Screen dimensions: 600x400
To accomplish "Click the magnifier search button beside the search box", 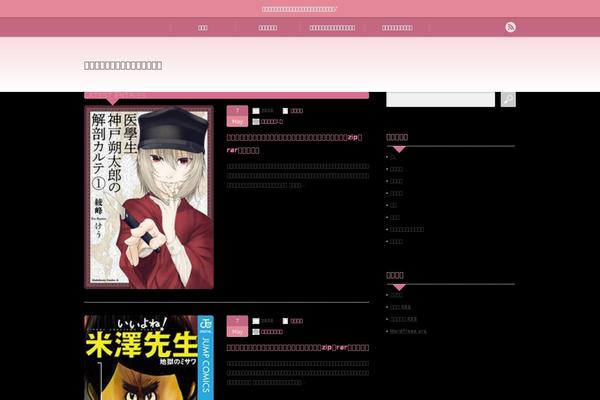I will [508, 100].
